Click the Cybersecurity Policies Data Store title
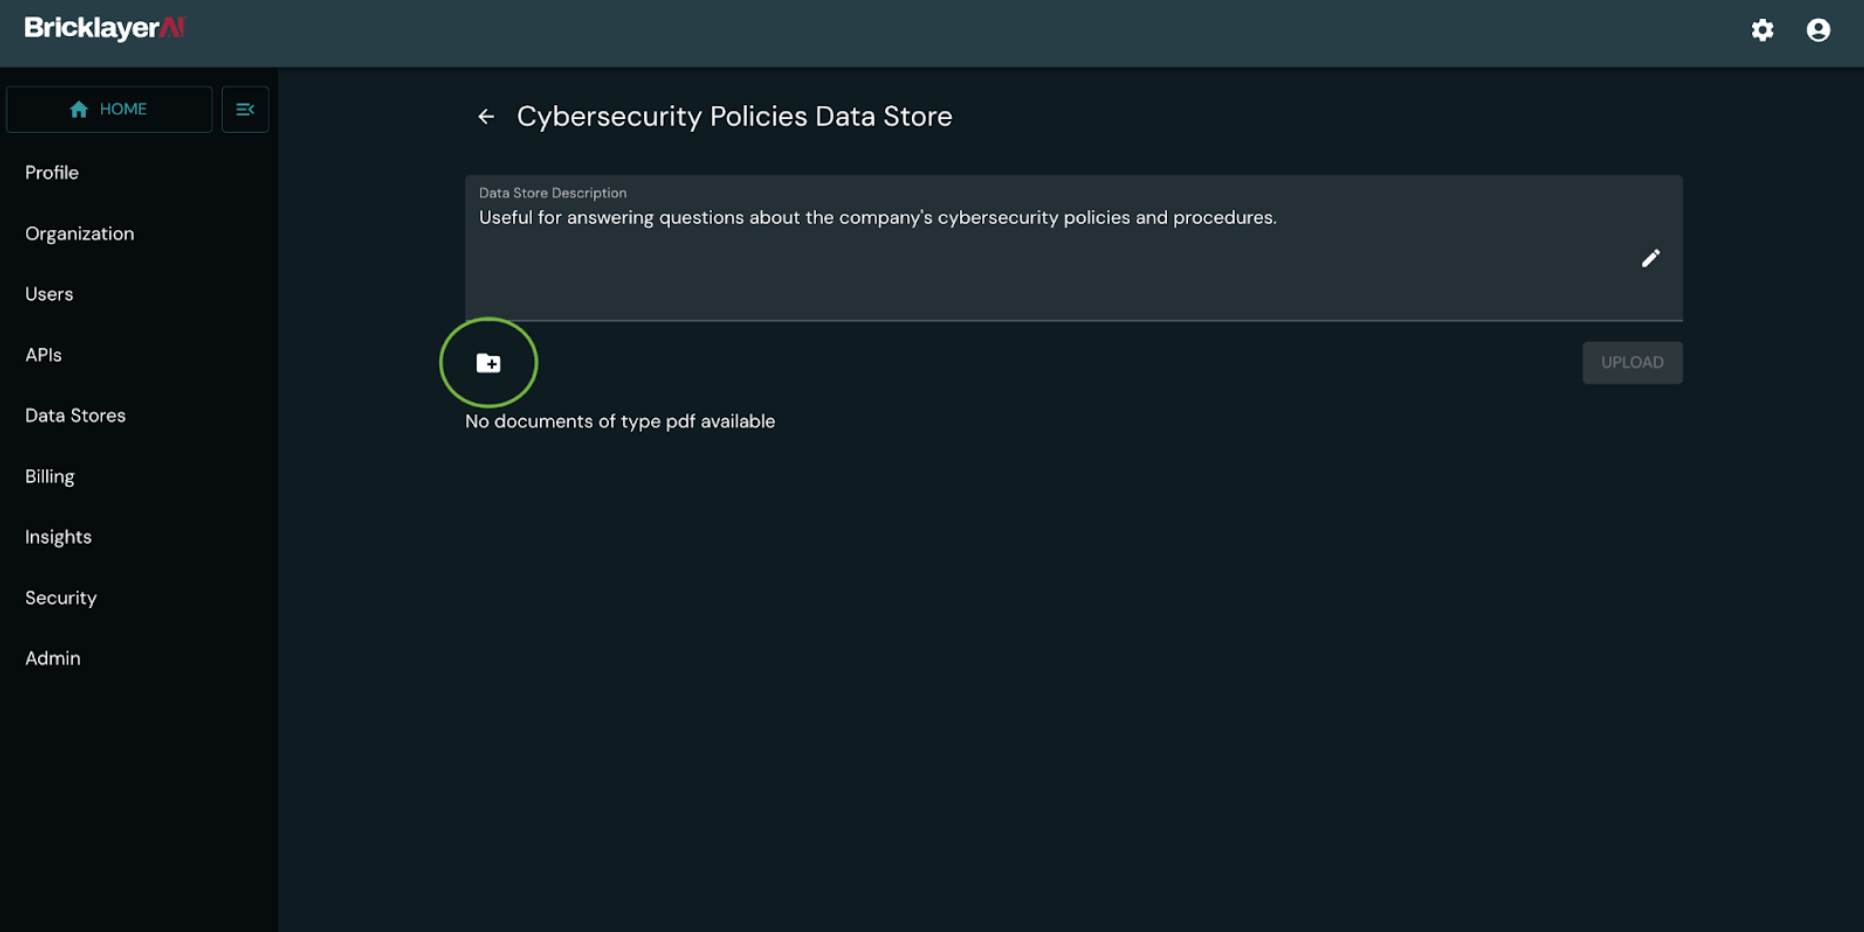 pyautogui.click(x=734, y=117)
